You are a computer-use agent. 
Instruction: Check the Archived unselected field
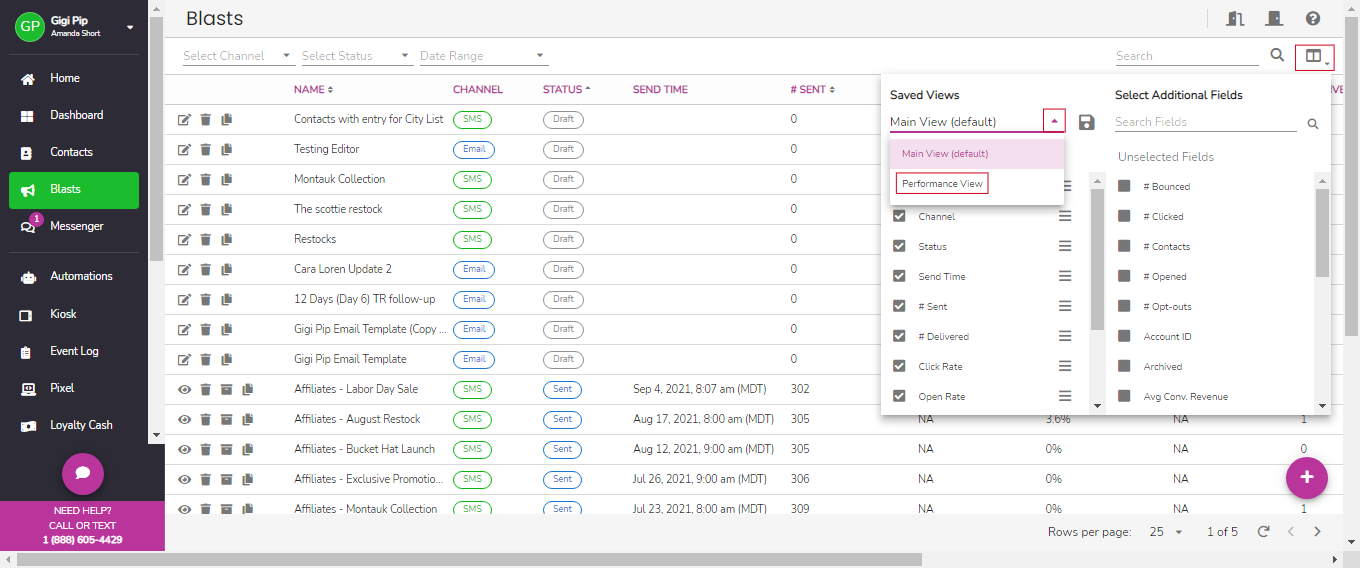click(1124, 366)
